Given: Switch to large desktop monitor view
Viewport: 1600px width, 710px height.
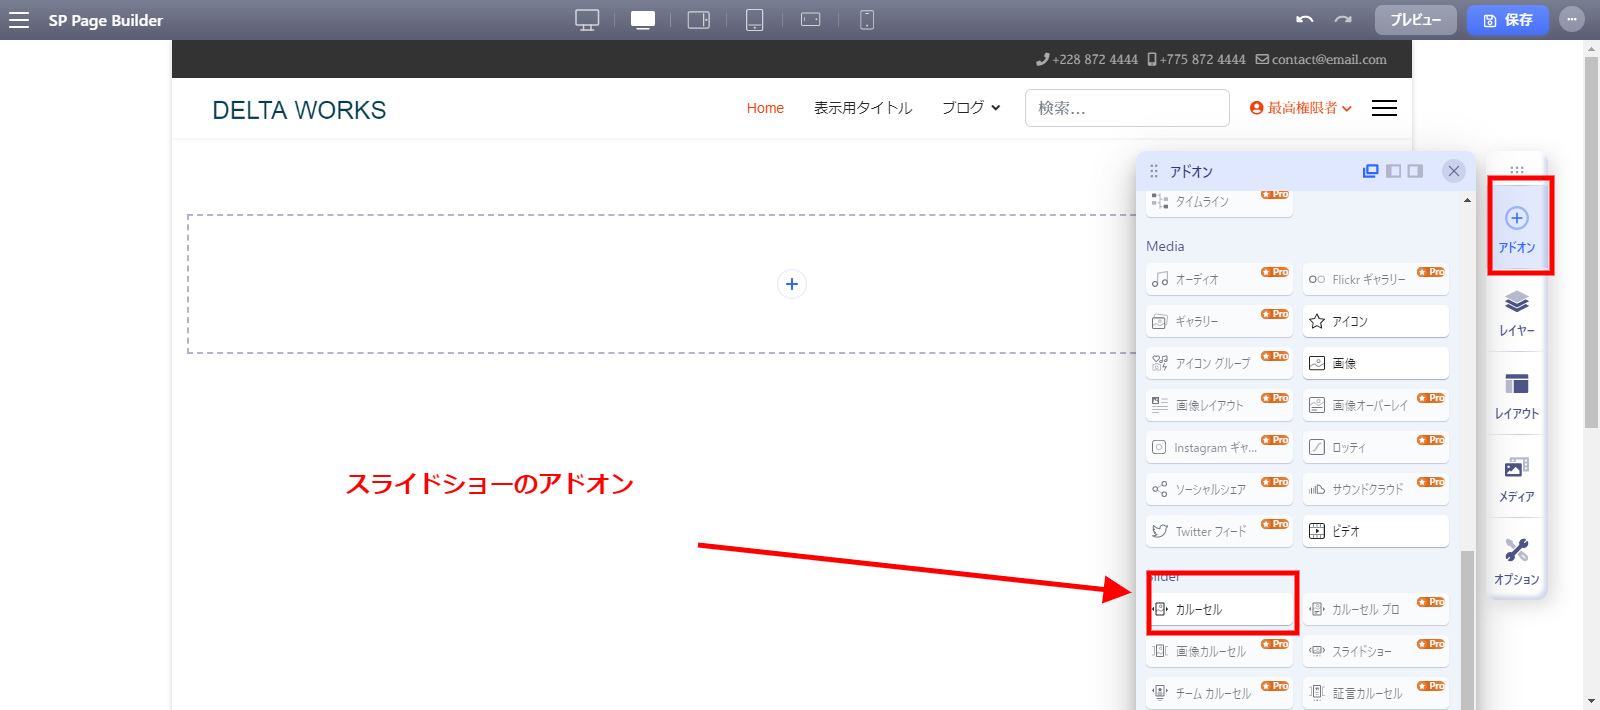Looking at the screenshot, I should click(587, 20).
